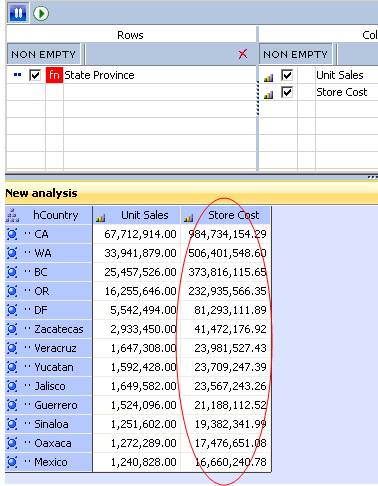Image resolution: width=378 pixels, height=486 pixels.
Task: Click the red fn icon beside State Province
Action: [x=54, y=75]
